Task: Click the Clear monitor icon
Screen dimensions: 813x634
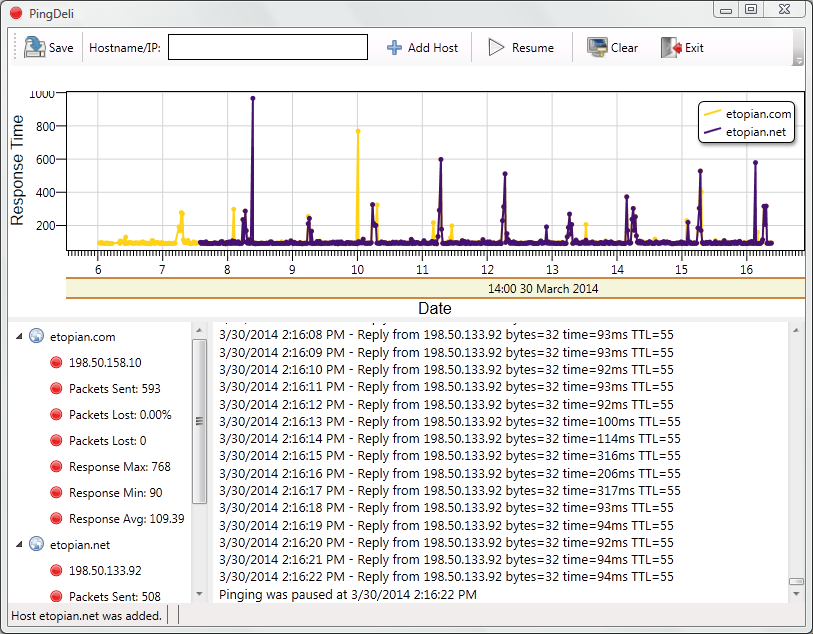Action: click(597, 47)
